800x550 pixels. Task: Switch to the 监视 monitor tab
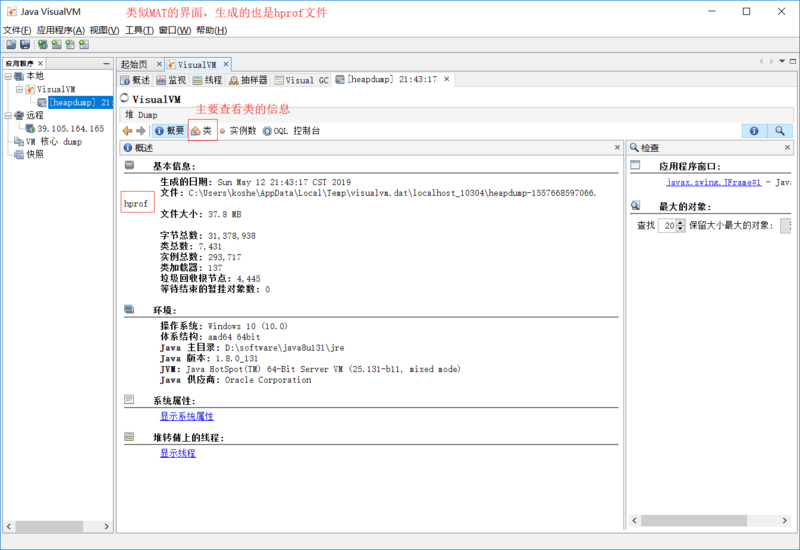click(171, 80)
